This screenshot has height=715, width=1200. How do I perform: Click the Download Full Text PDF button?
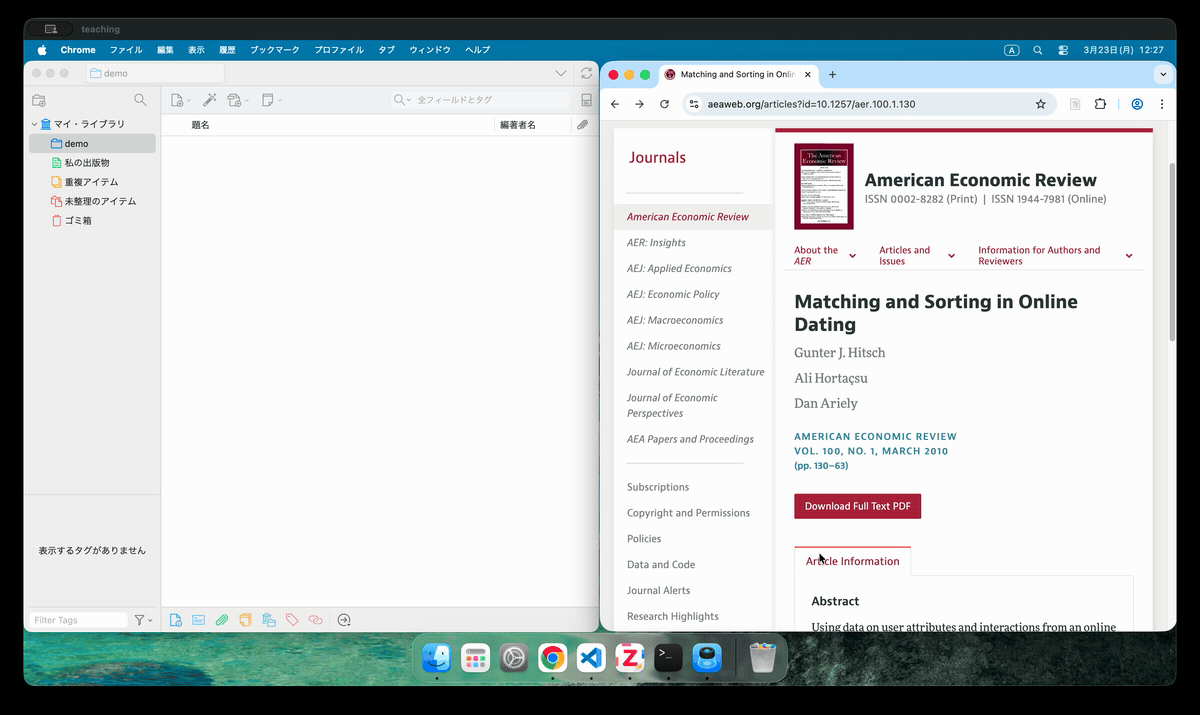point(857,506)
